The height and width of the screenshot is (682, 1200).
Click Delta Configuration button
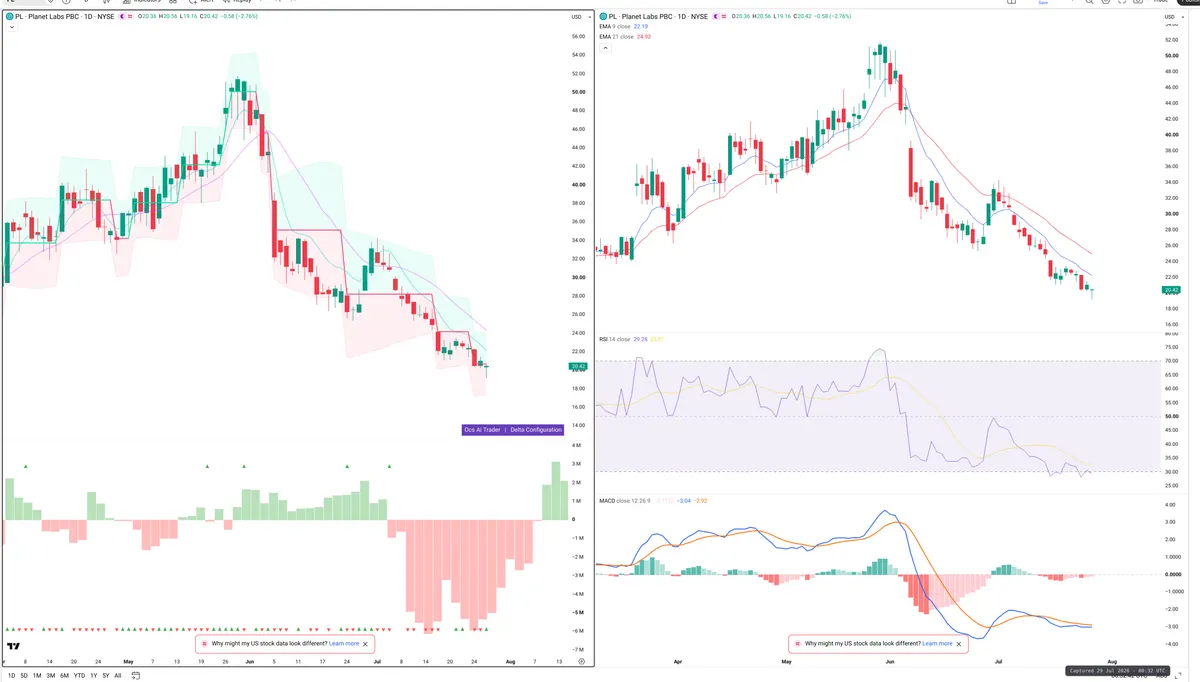[537, 430]
